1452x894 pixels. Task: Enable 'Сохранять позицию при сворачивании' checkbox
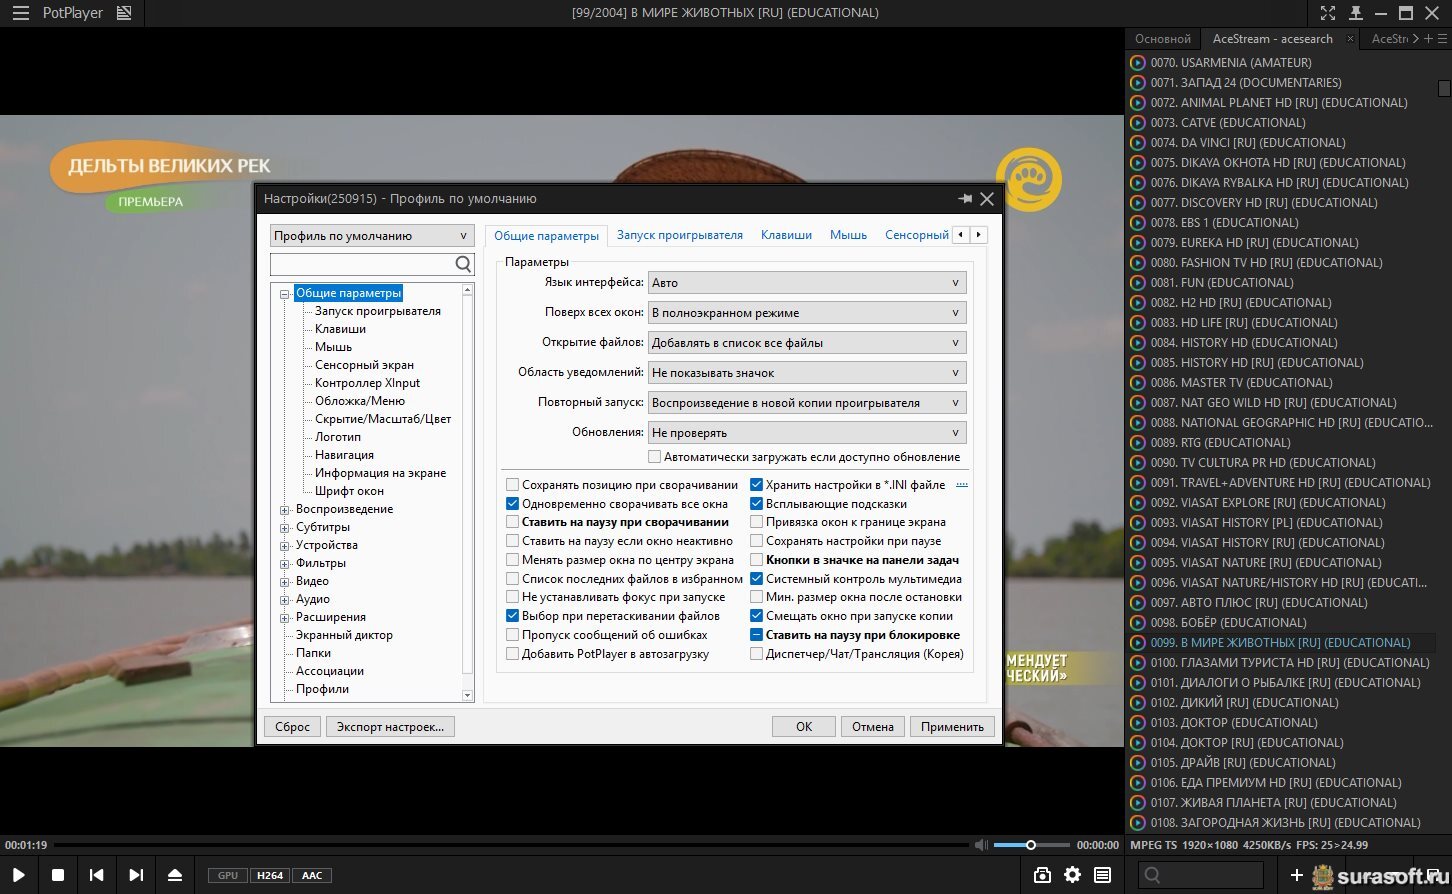[513, 485]
